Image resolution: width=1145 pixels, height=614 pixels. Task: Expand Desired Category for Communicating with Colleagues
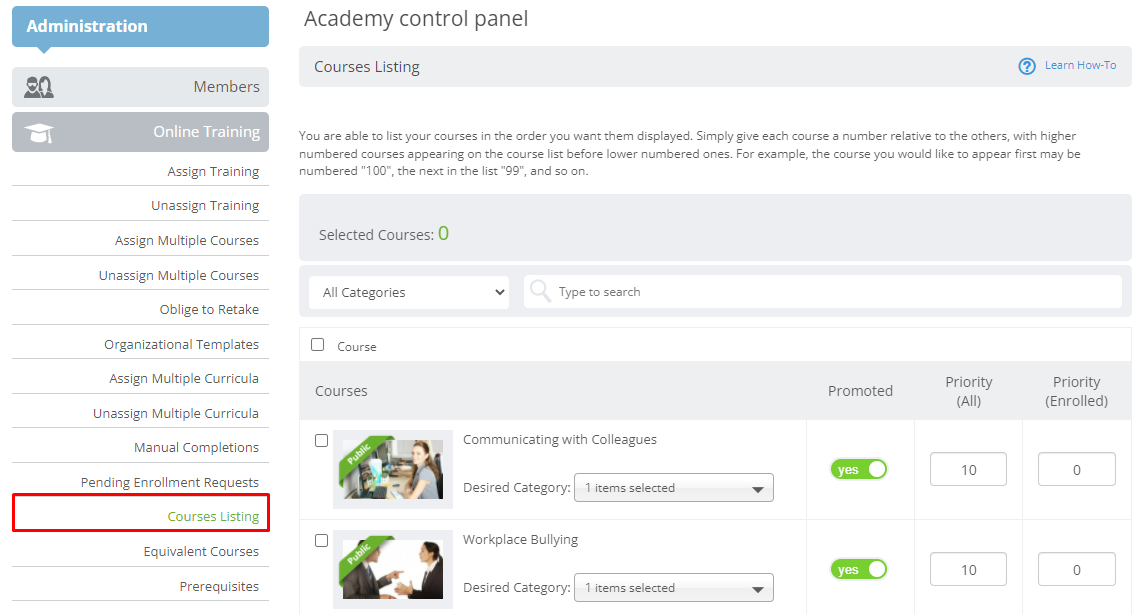[673, 488]
